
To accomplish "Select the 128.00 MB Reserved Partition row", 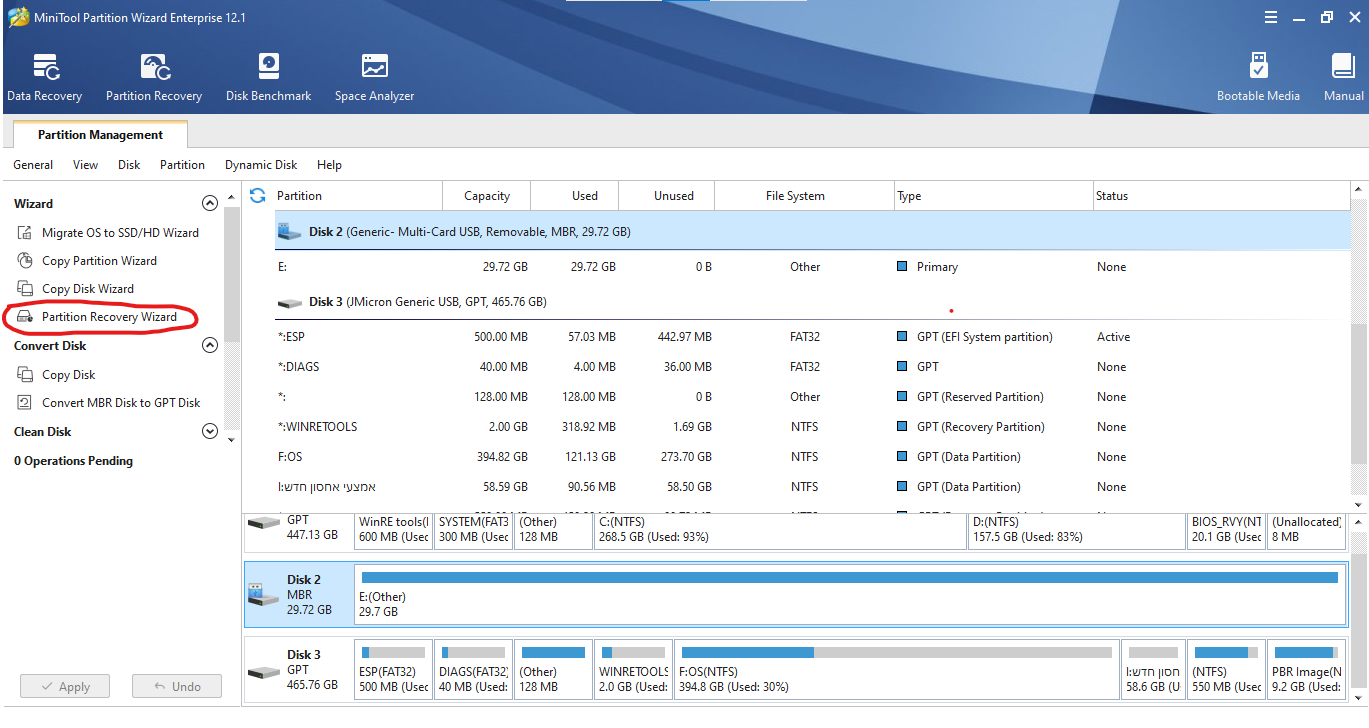I will click(812, 397).
